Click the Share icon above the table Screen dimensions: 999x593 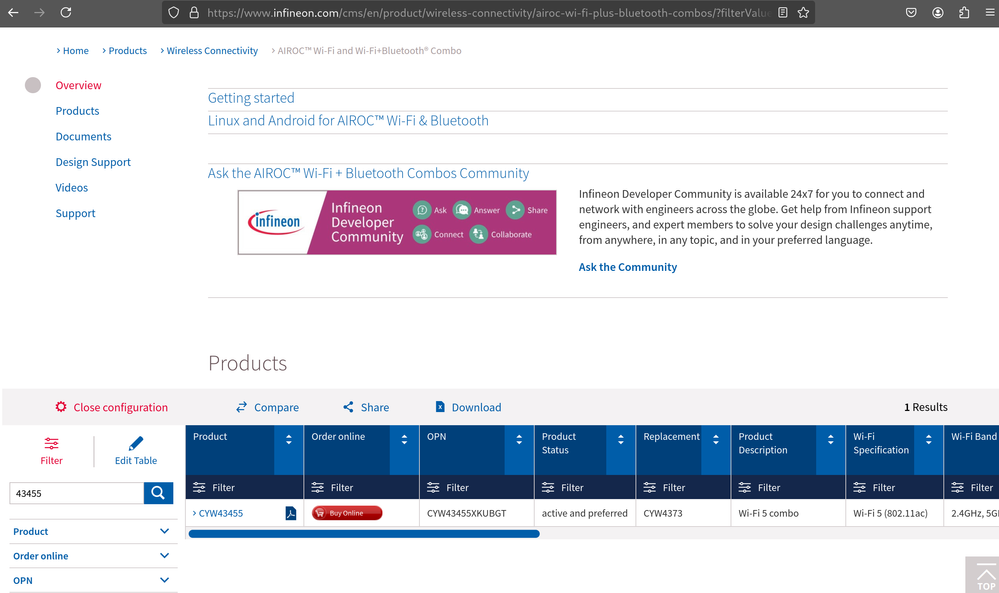click(348, 407)
